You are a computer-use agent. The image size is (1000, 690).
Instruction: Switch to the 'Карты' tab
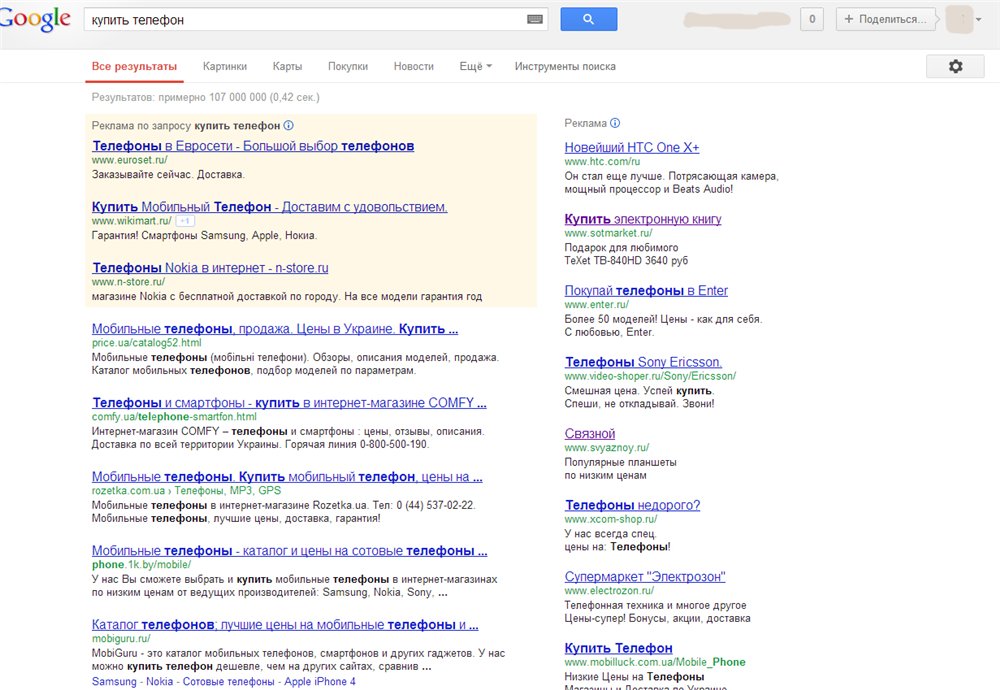point(288,66)
